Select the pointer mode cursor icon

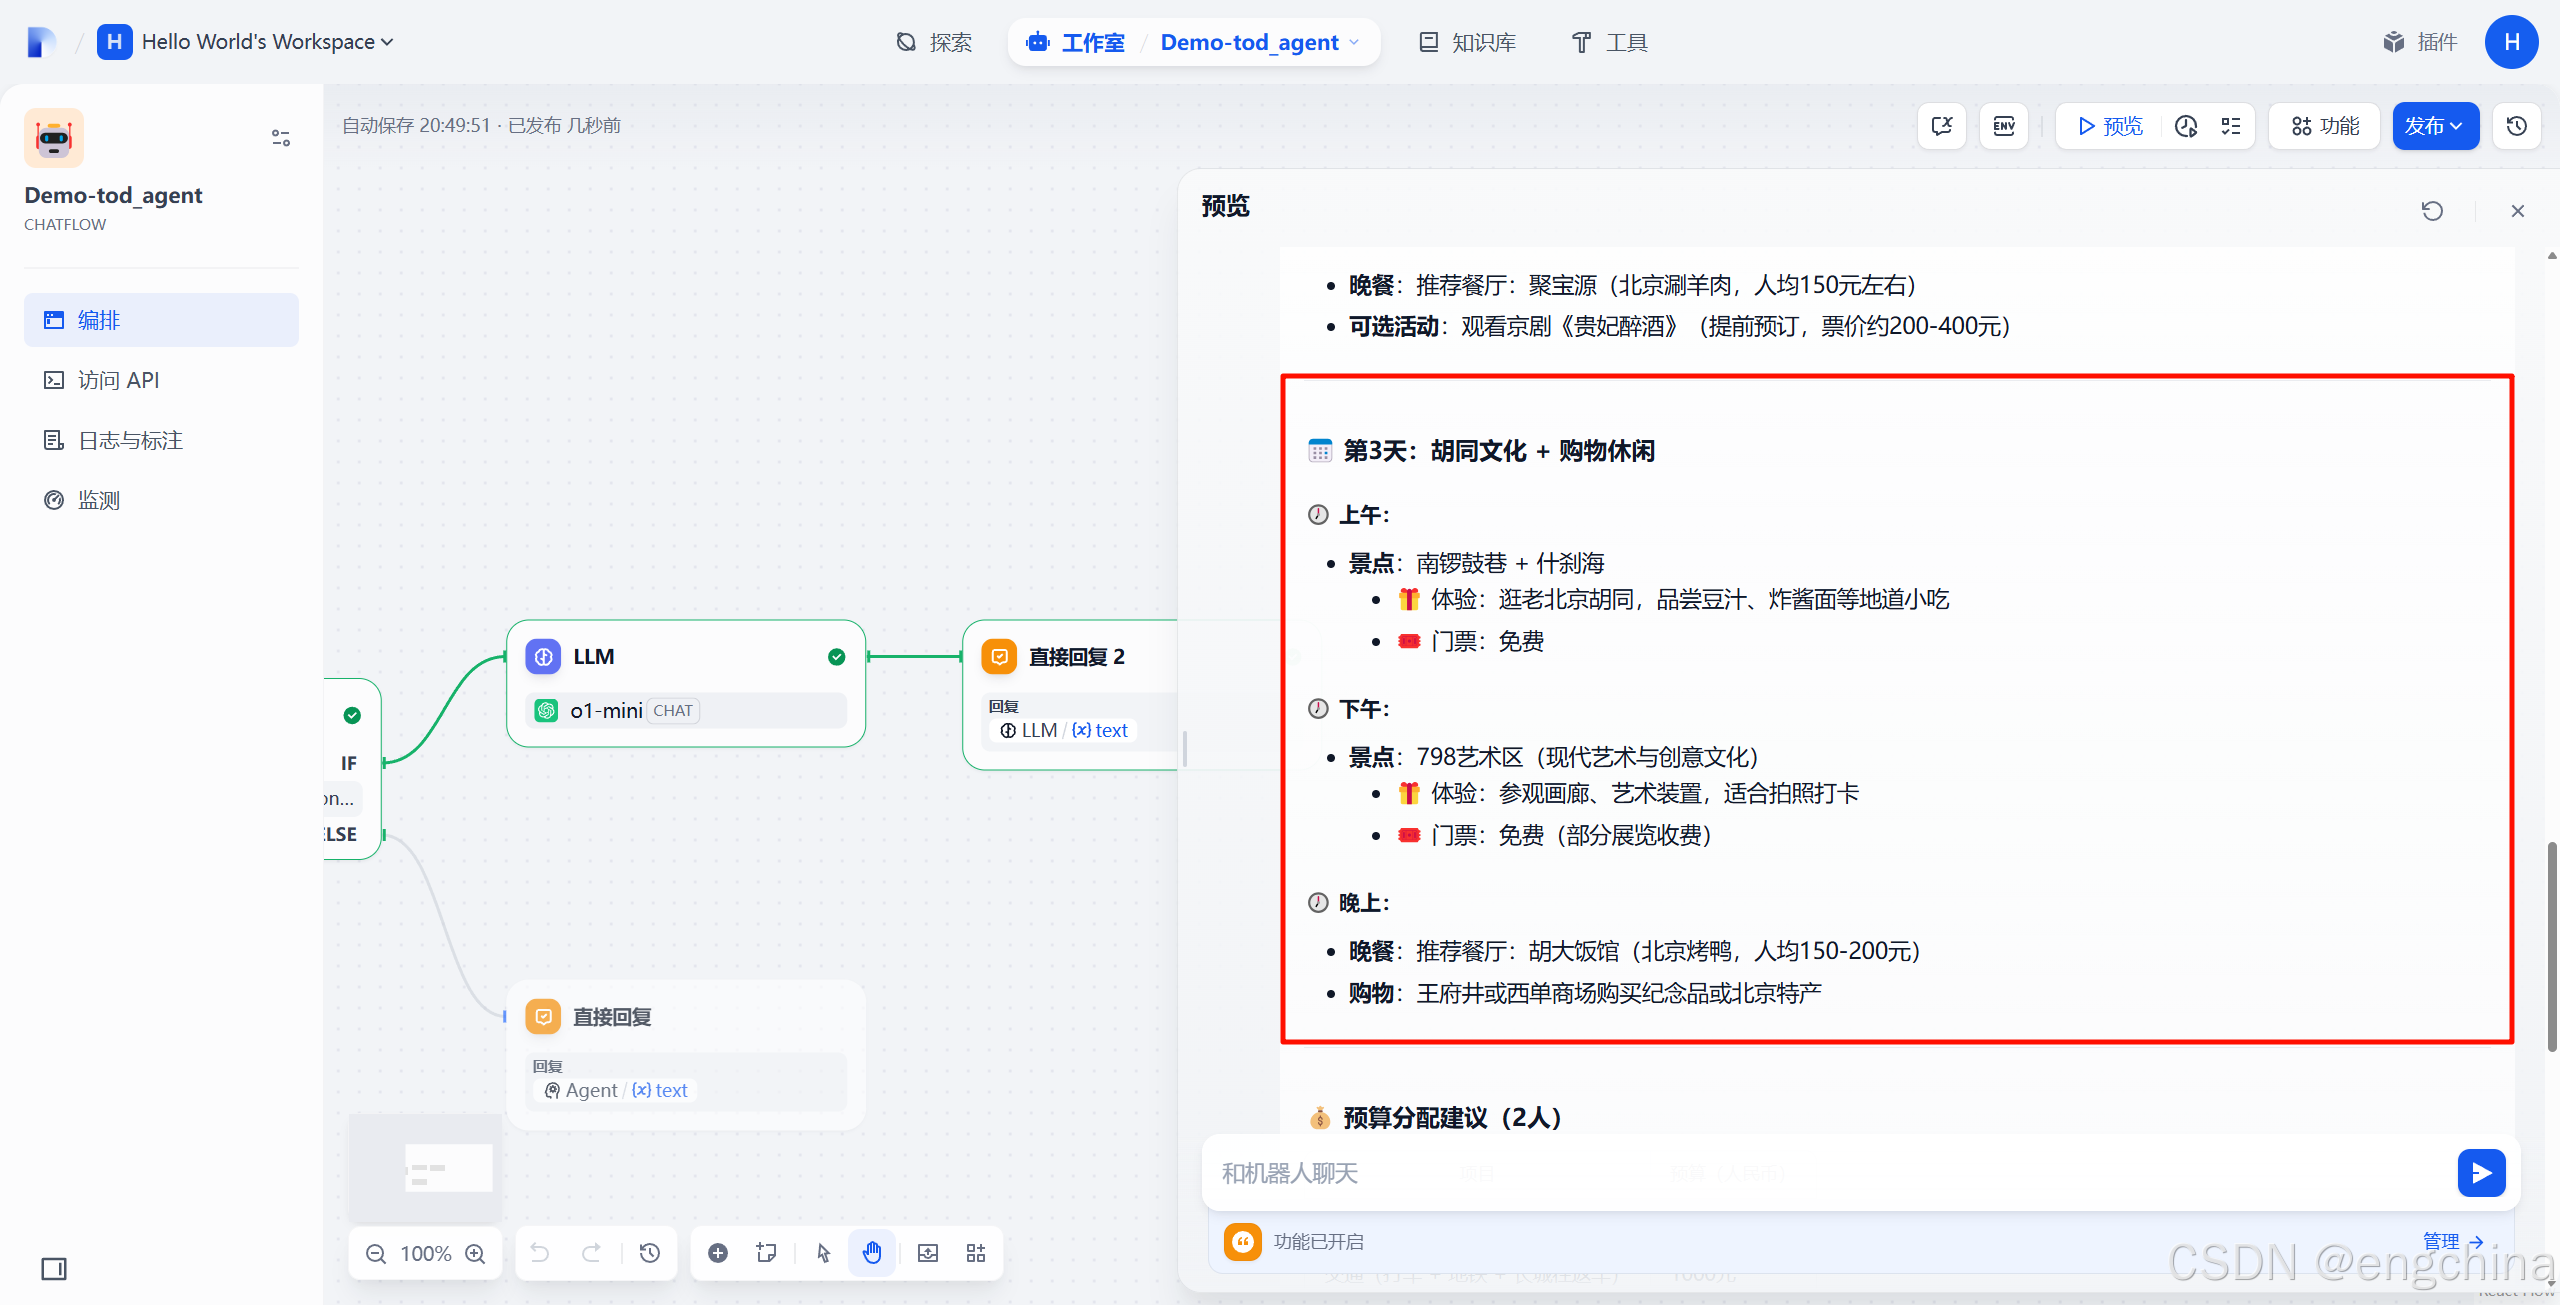823,1253
